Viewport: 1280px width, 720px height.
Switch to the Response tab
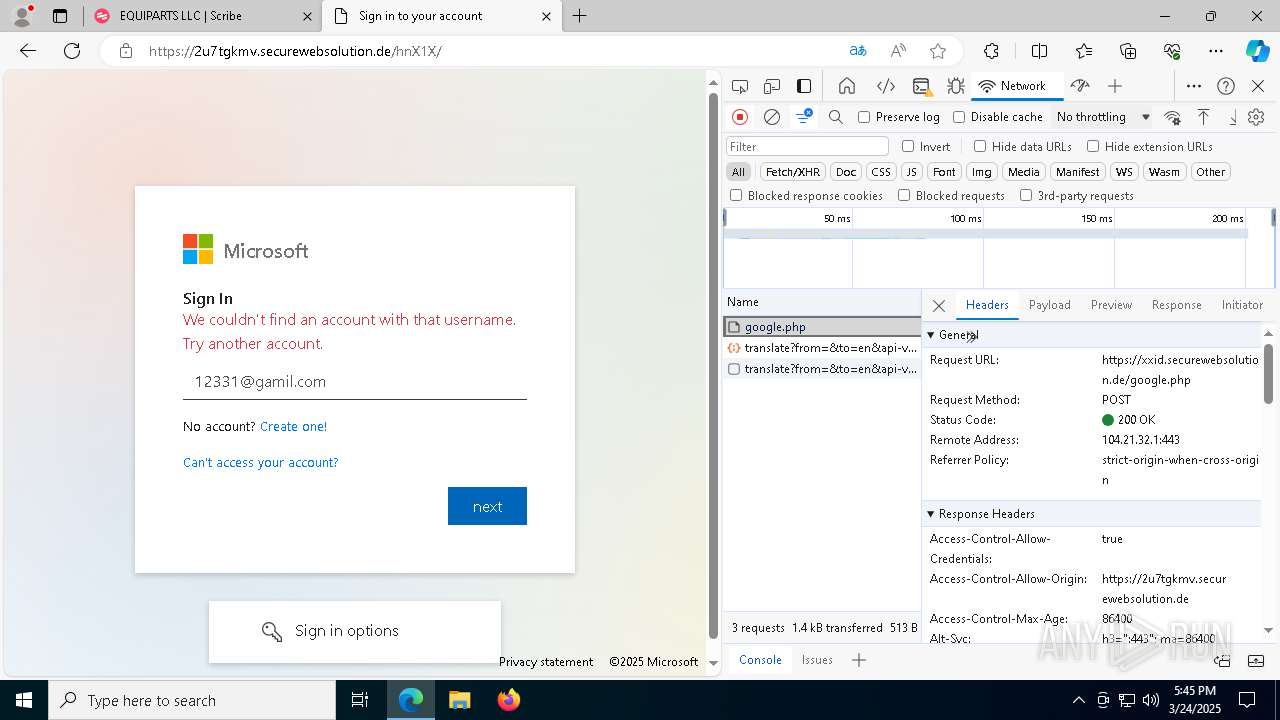coord(1176,305)
